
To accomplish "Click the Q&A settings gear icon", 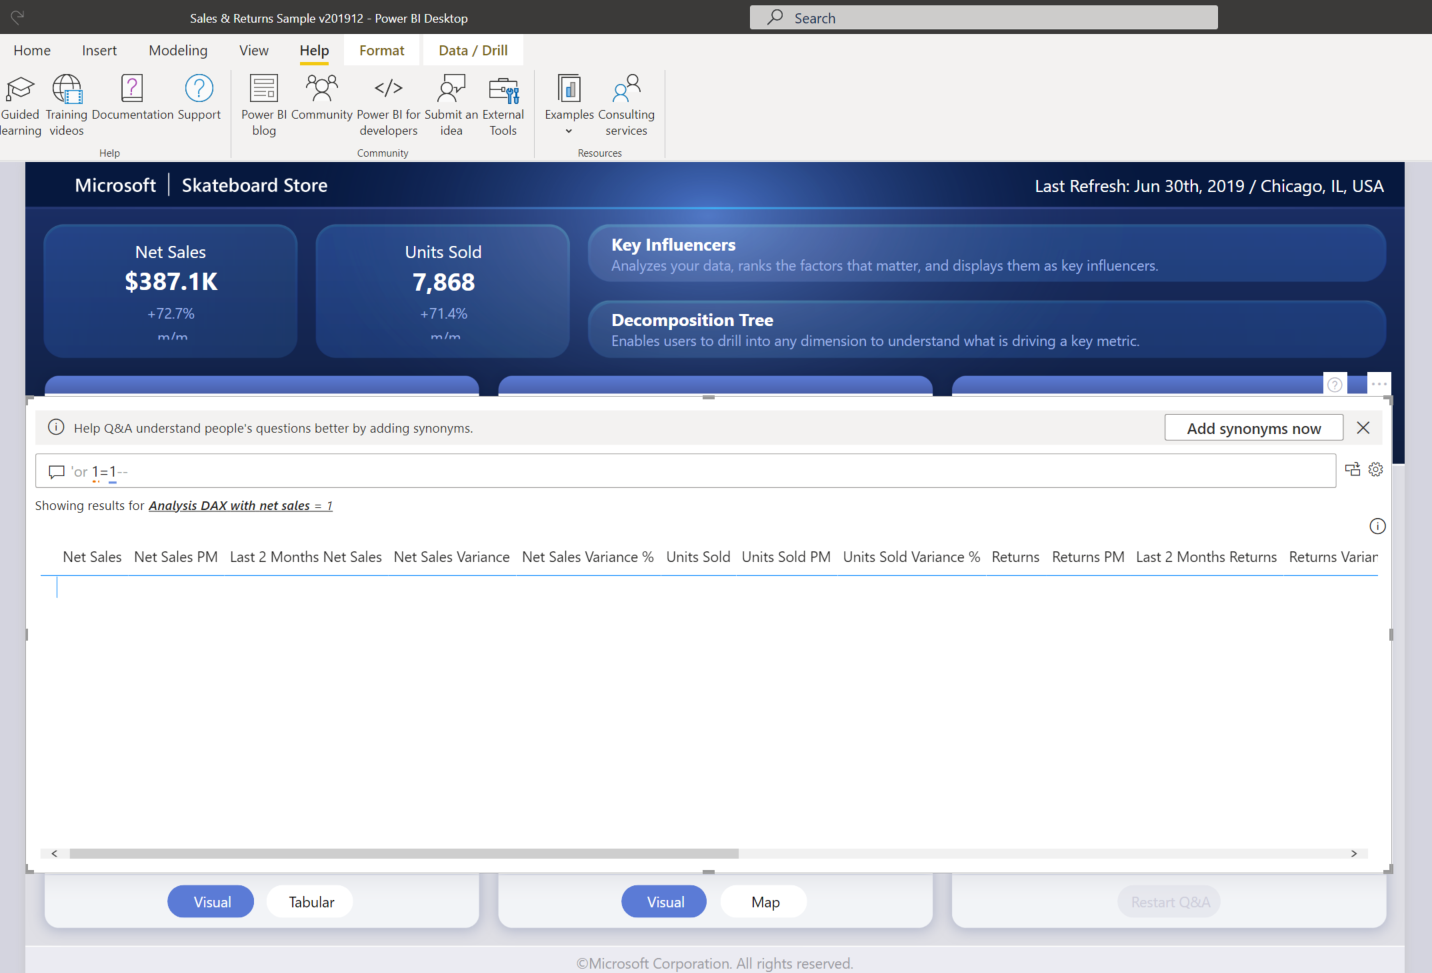I will point(1376,469).
